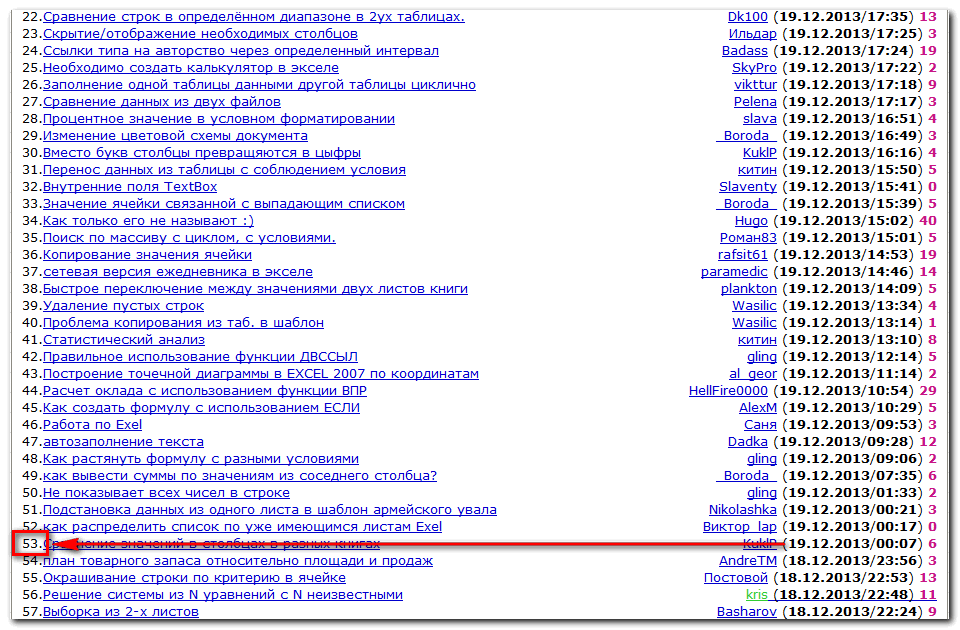Visit author Pelena's profile
960x630 pixels.
(x=756, y=102)
